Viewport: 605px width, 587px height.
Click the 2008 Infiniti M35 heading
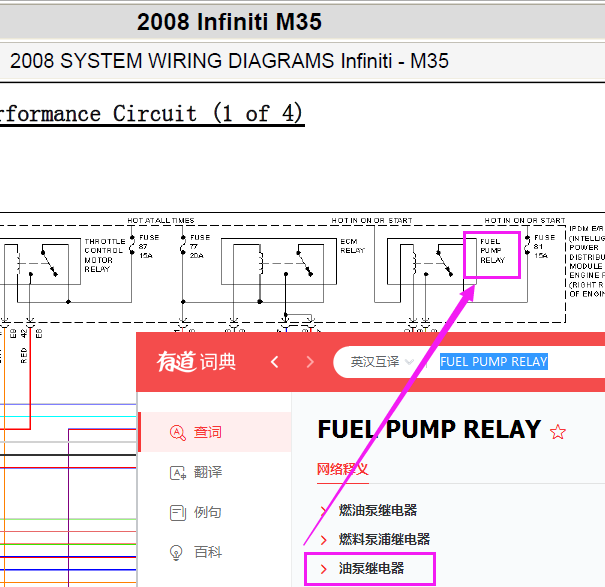pyautogui.click(x=229, y=22)
